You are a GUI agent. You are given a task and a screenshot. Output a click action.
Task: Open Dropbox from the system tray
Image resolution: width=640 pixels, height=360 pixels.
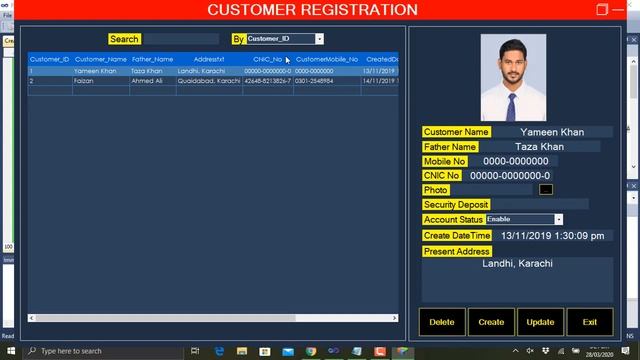(545, 351)
